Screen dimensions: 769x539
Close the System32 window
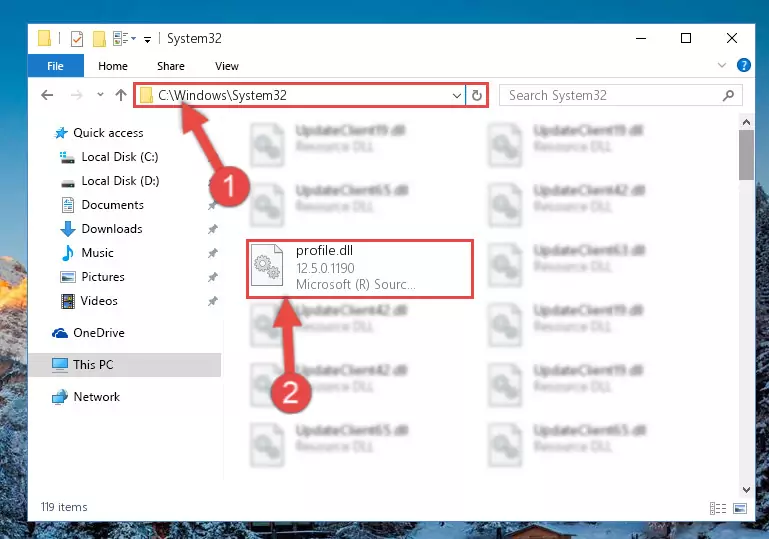(x=732, y=38)
